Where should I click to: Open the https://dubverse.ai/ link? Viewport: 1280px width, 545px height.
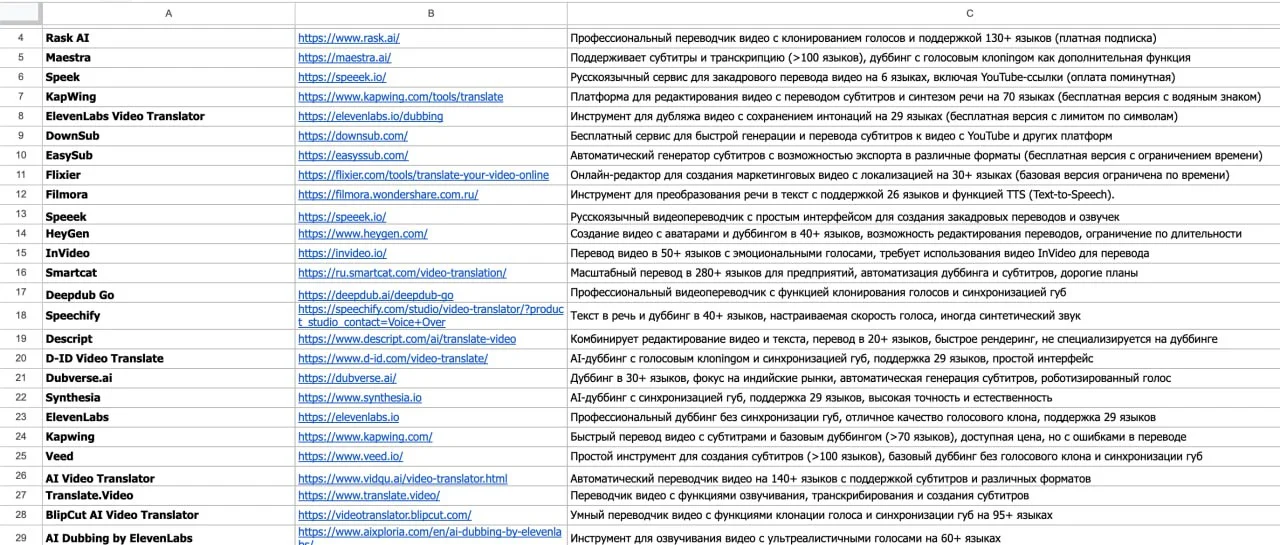pyautogui.click(x=347, y=378)
